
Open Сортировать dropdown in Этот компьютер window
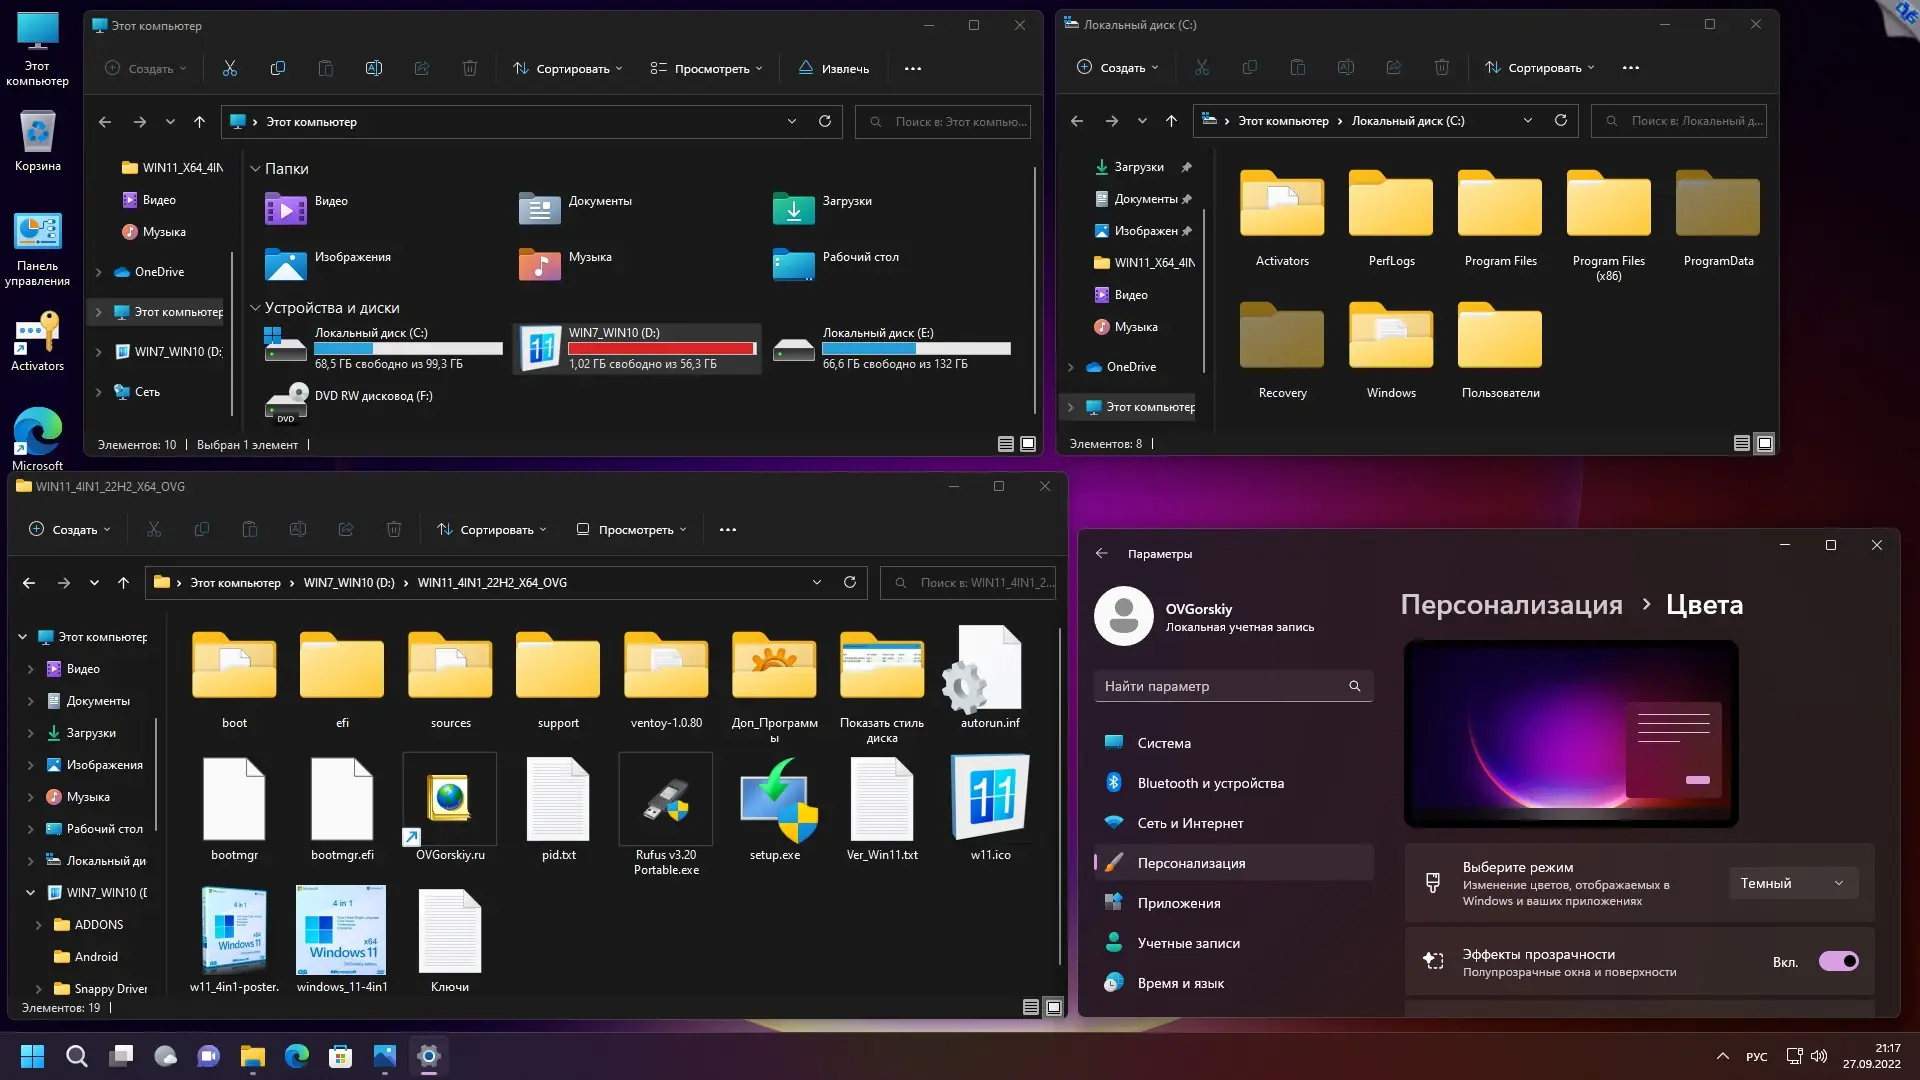click(x=567, y=68)
